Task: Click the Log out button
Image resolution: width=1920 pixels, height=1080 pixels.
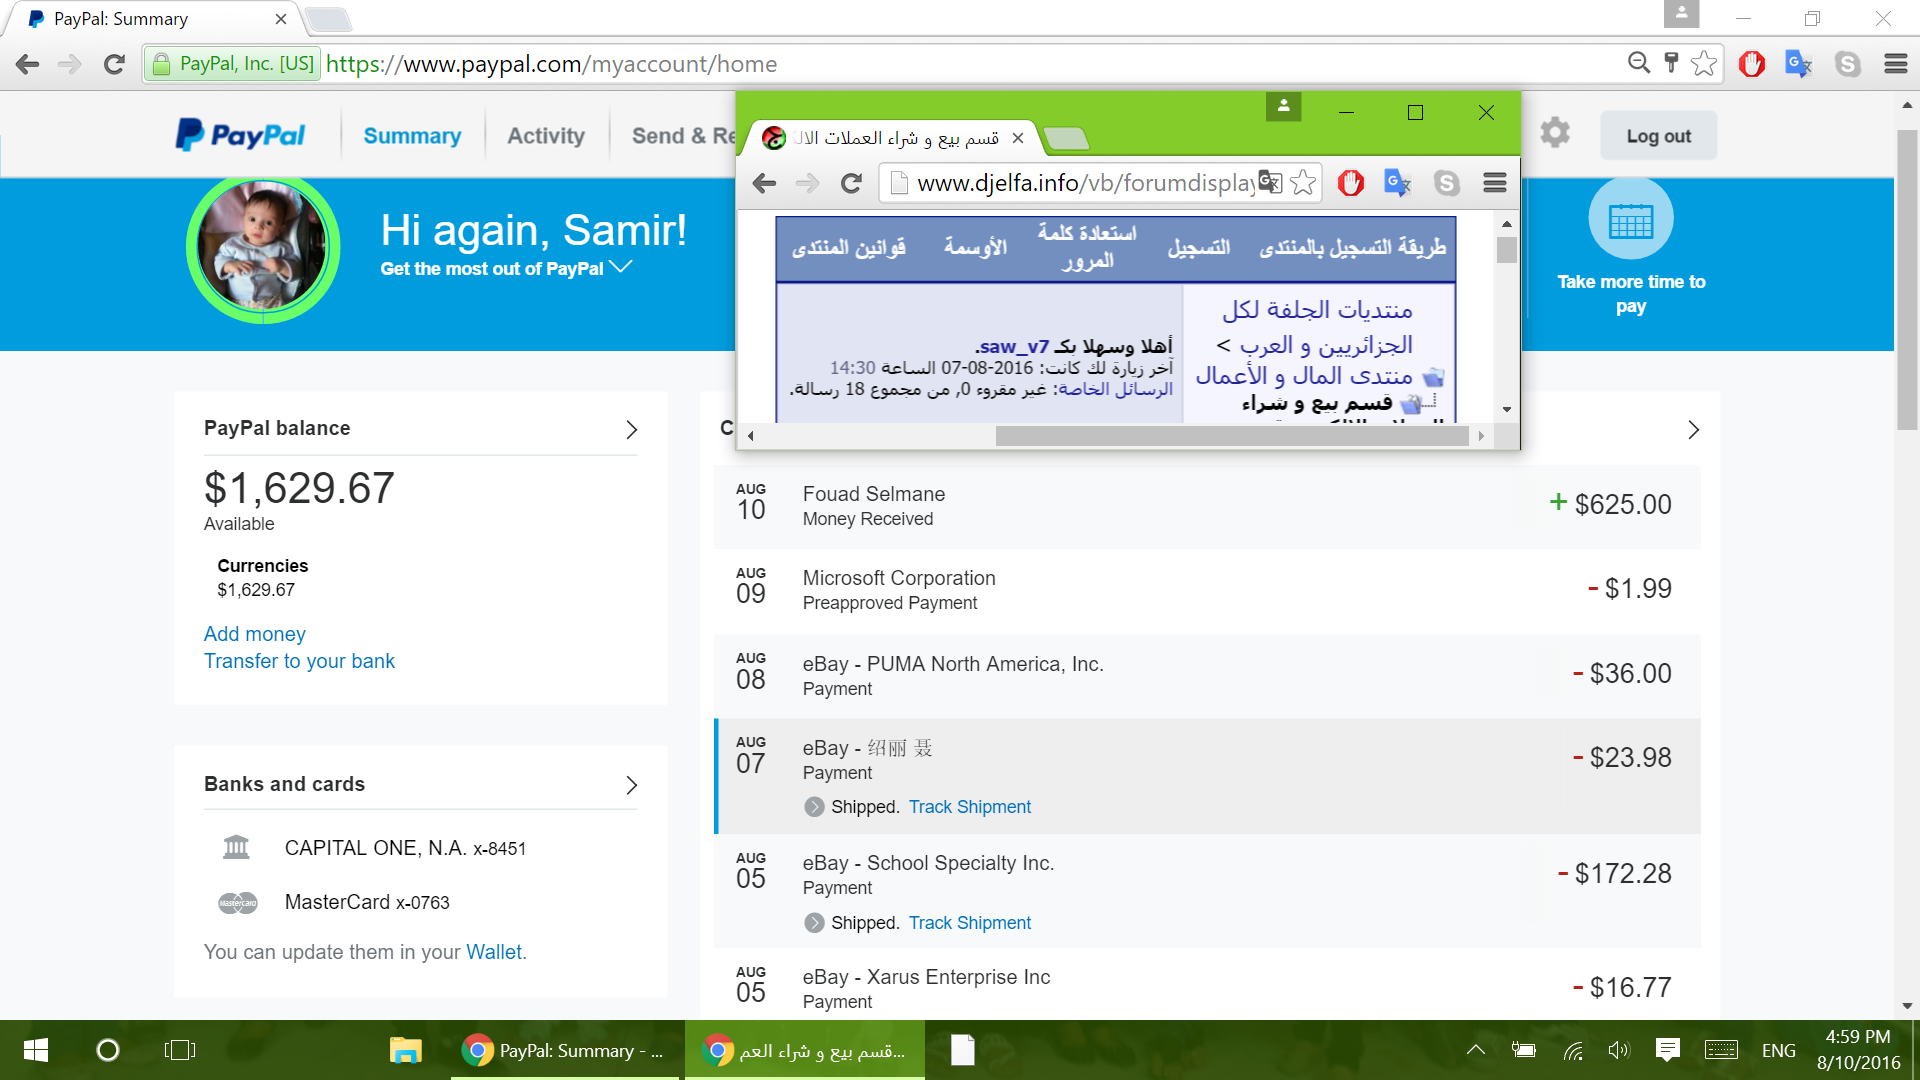Action: point(1658,136)
